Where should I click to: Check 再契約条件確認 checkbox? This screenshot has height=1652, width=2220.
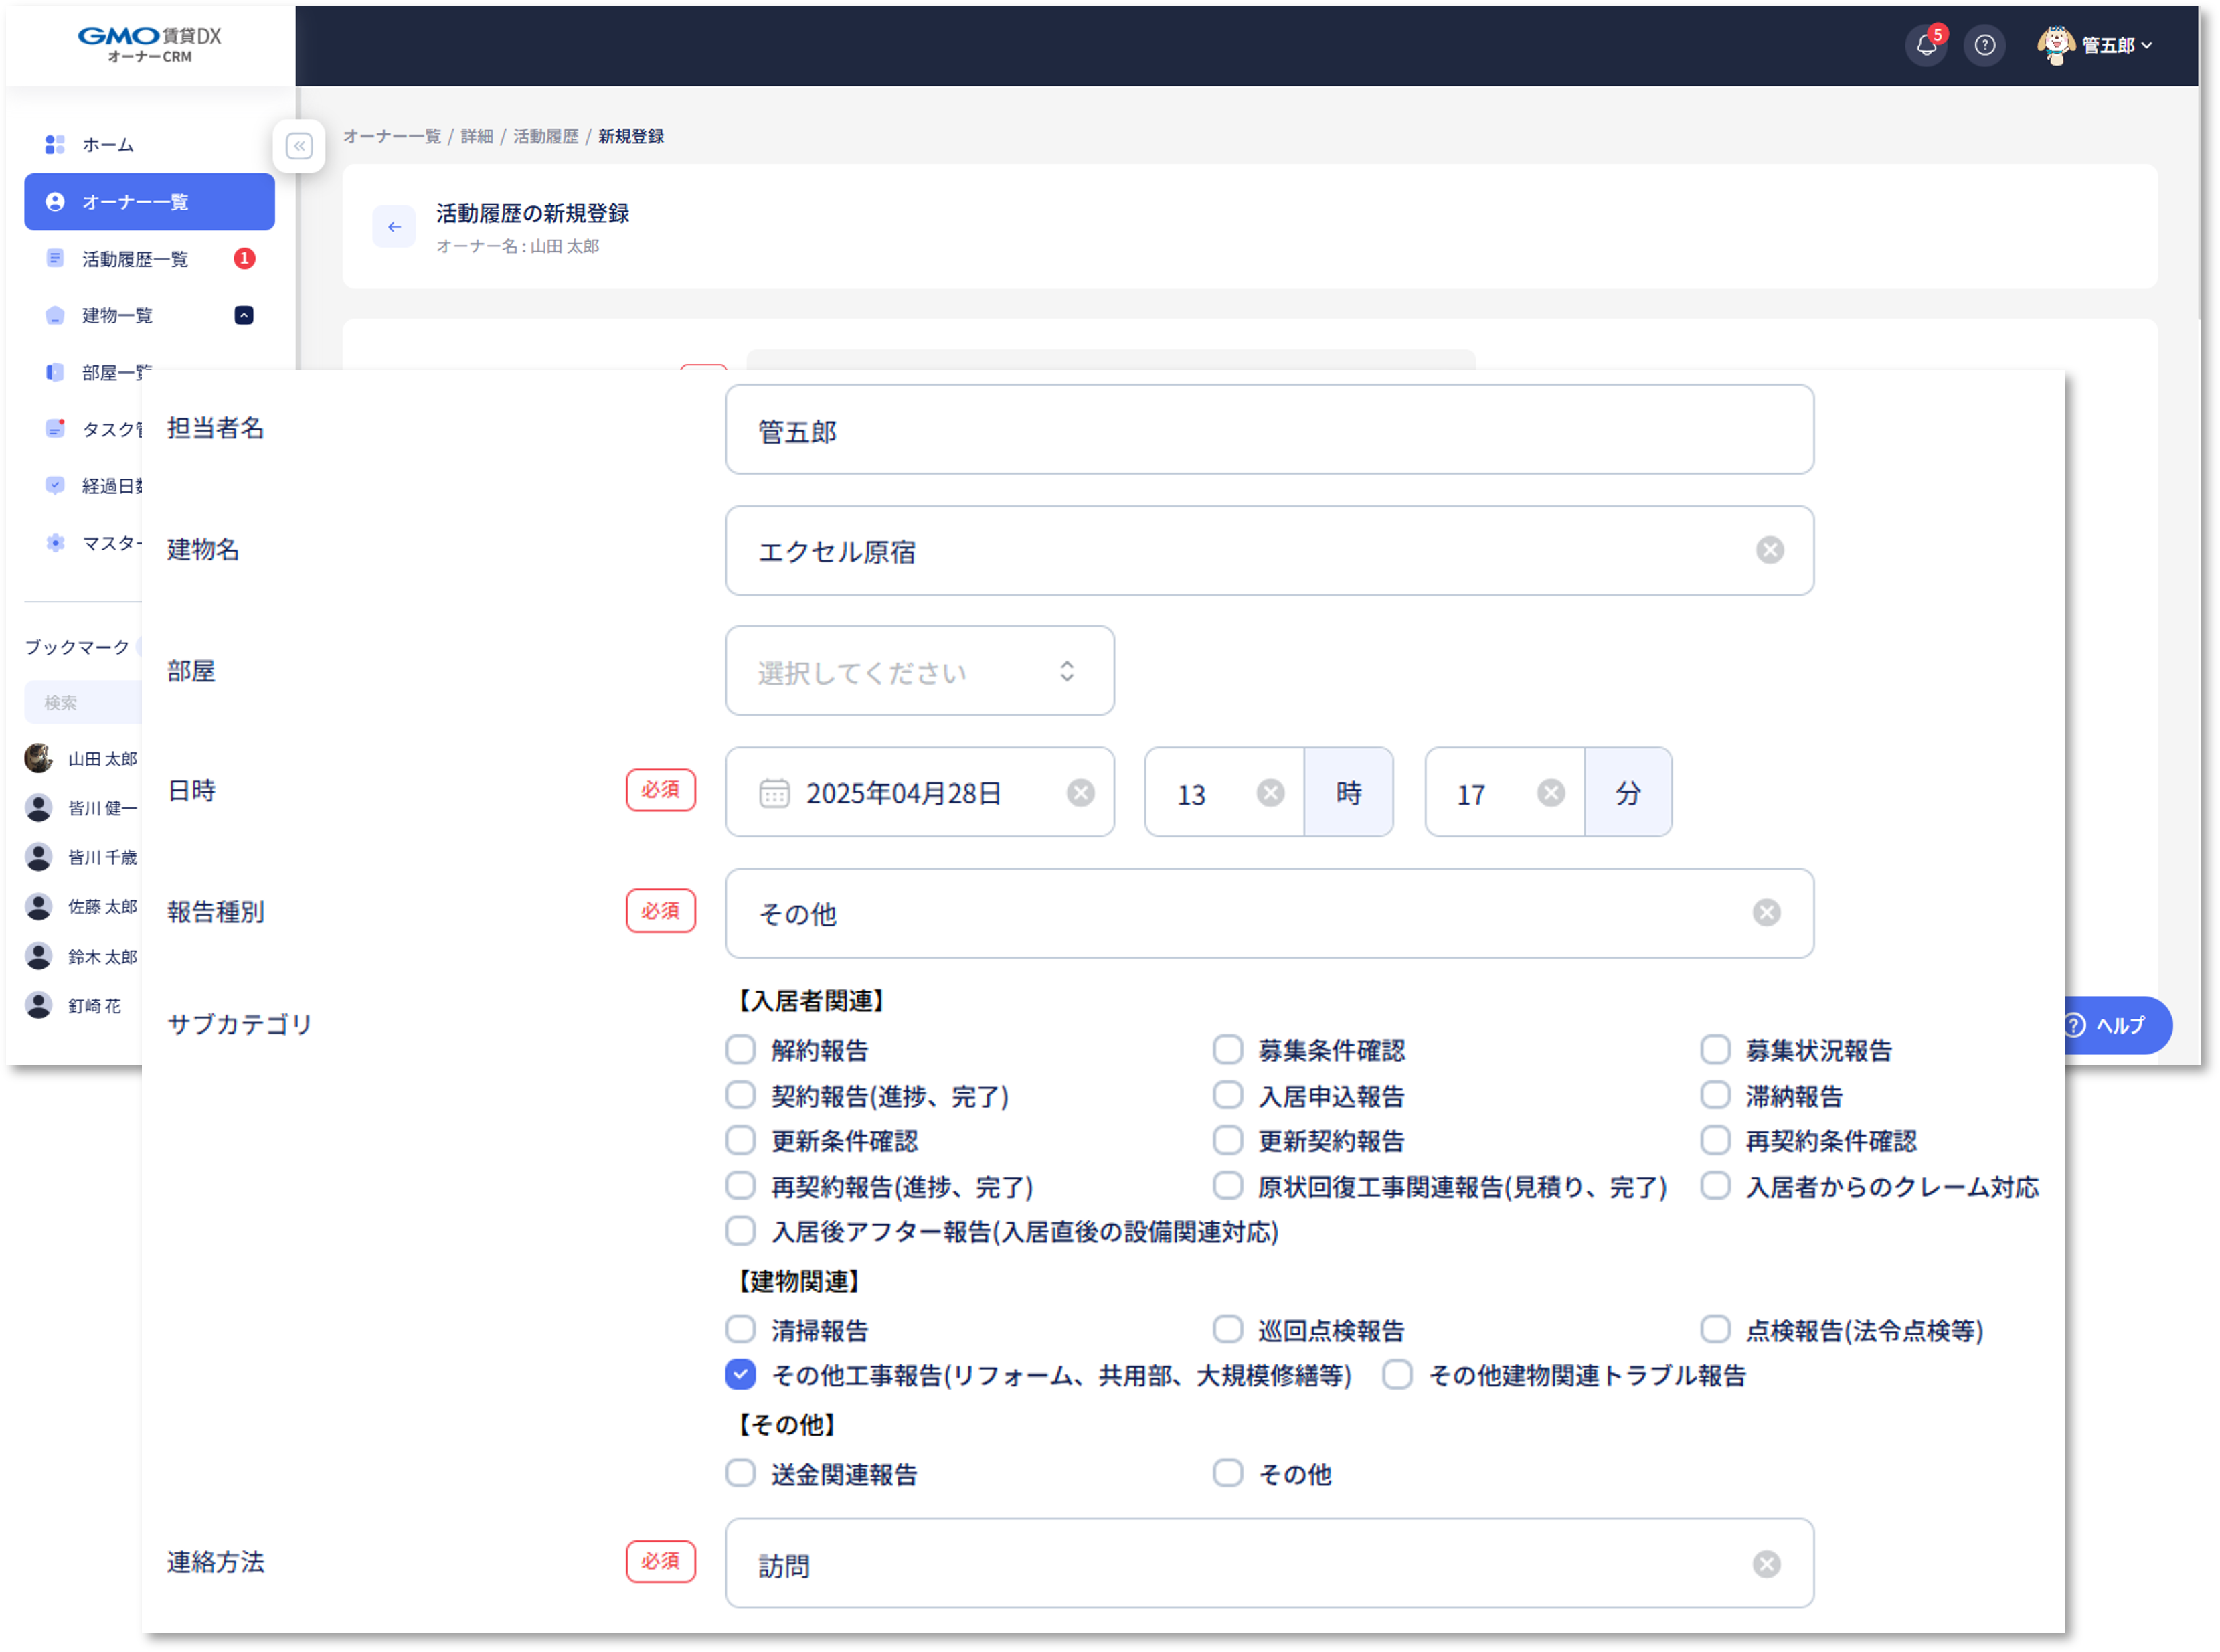click(x=1716, y=1141)
